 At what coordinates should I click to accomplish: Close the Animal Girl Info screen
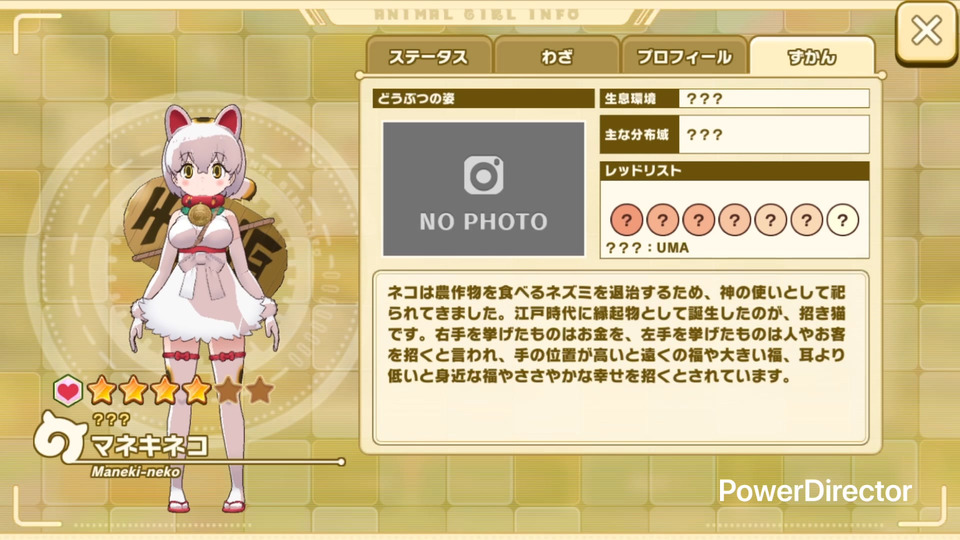(x=926, y=32)
